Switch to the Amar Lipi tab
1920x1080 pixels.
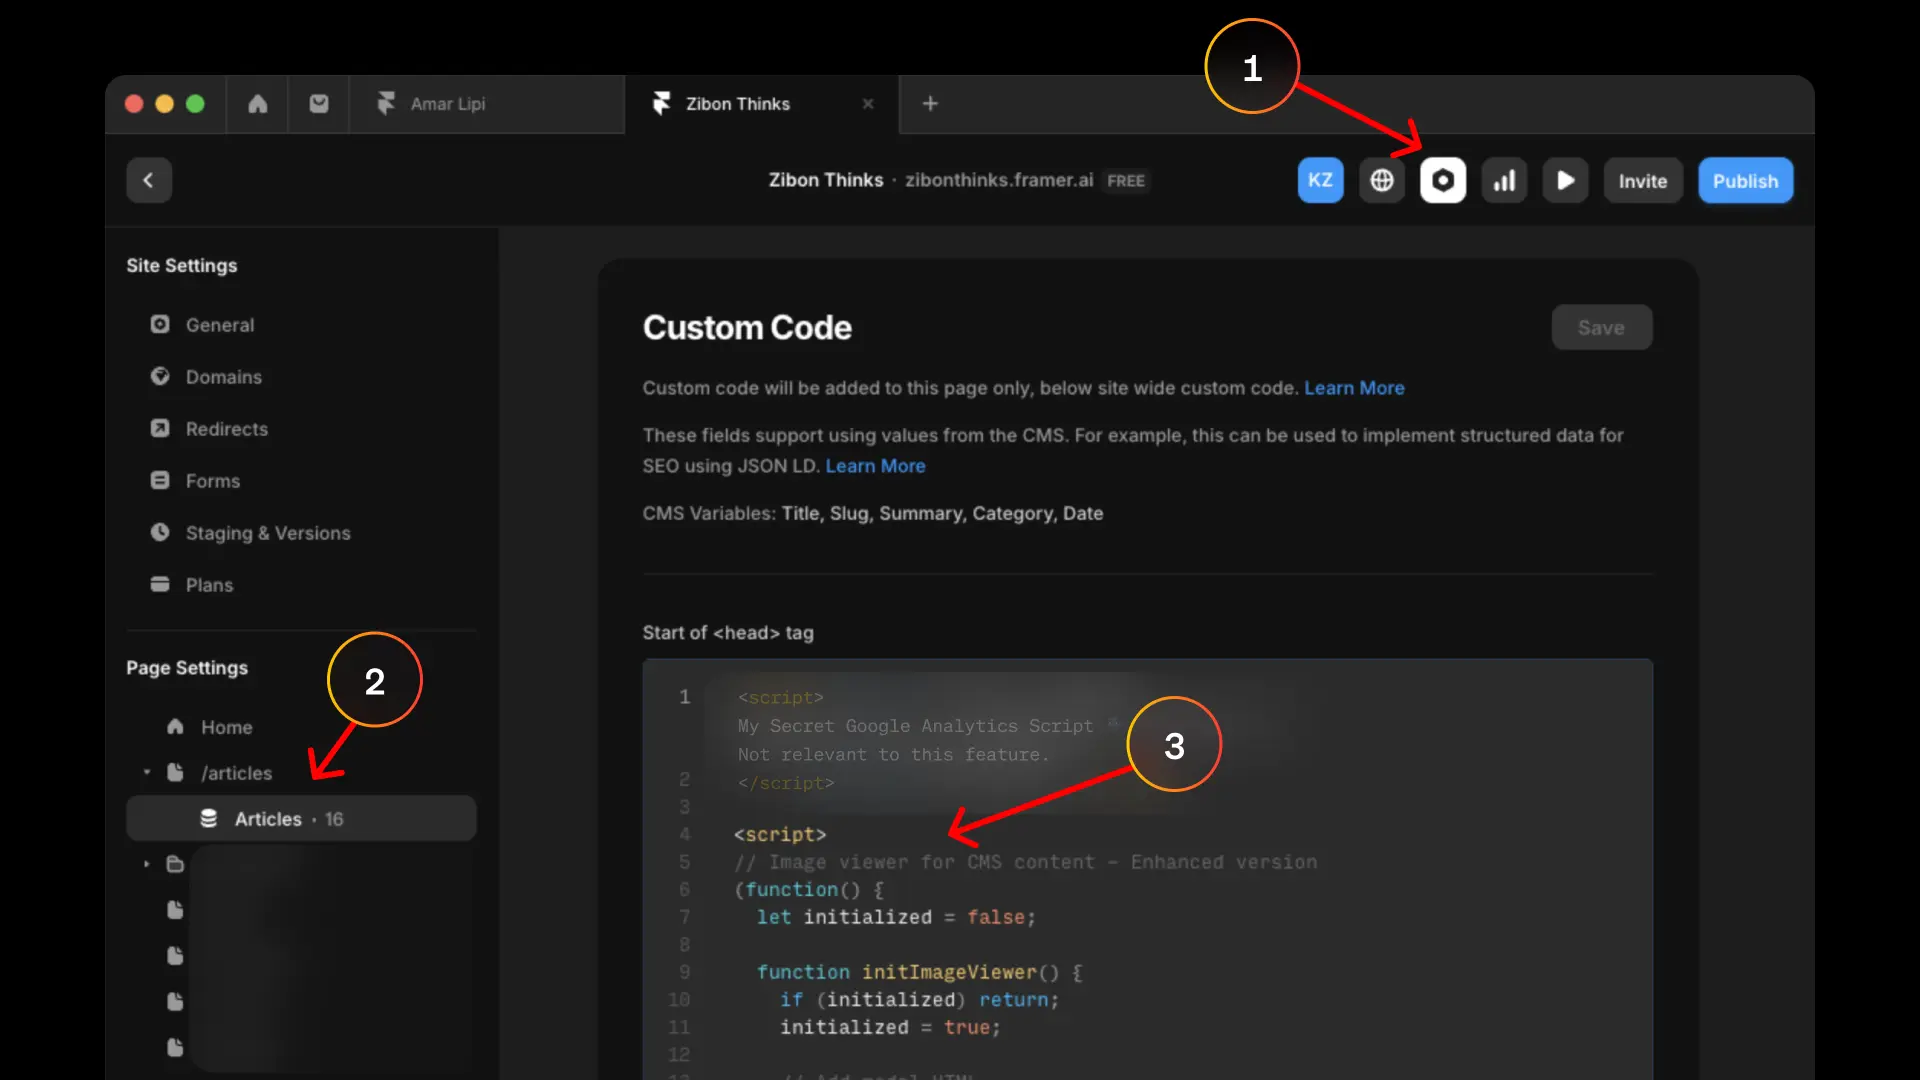coord(486,104)
